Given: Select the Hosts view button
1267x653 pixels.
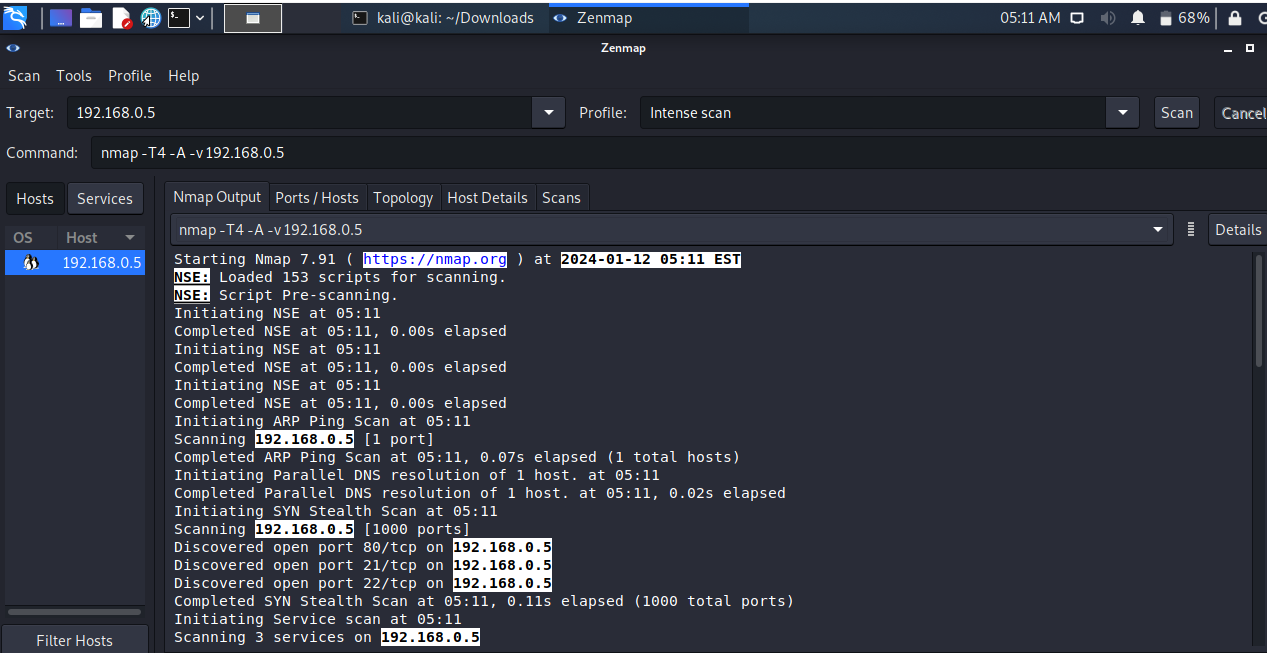Looking at the screenshot, I should click(x=35, y=198).
